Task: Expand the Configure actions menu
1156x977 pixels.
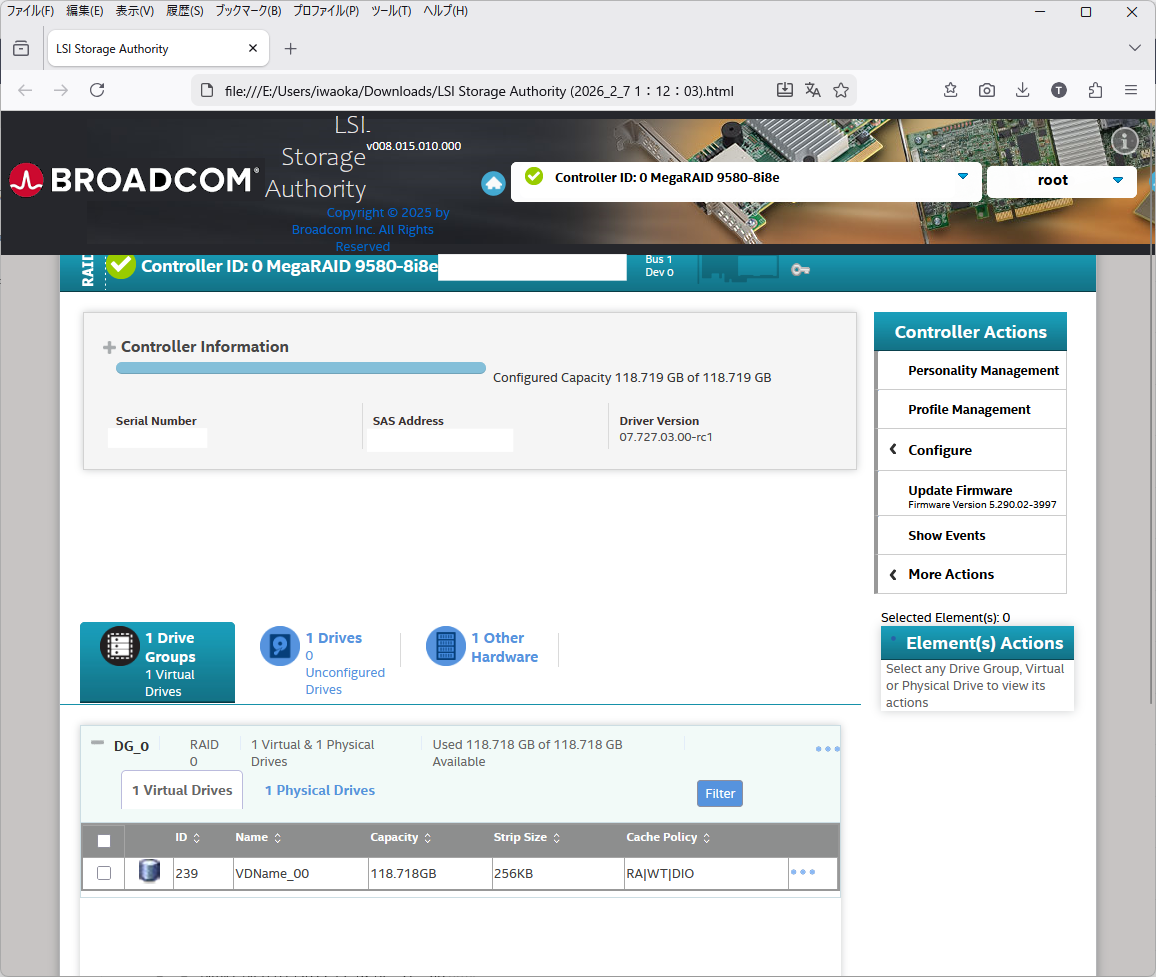Action: click(x=939, y=450)
